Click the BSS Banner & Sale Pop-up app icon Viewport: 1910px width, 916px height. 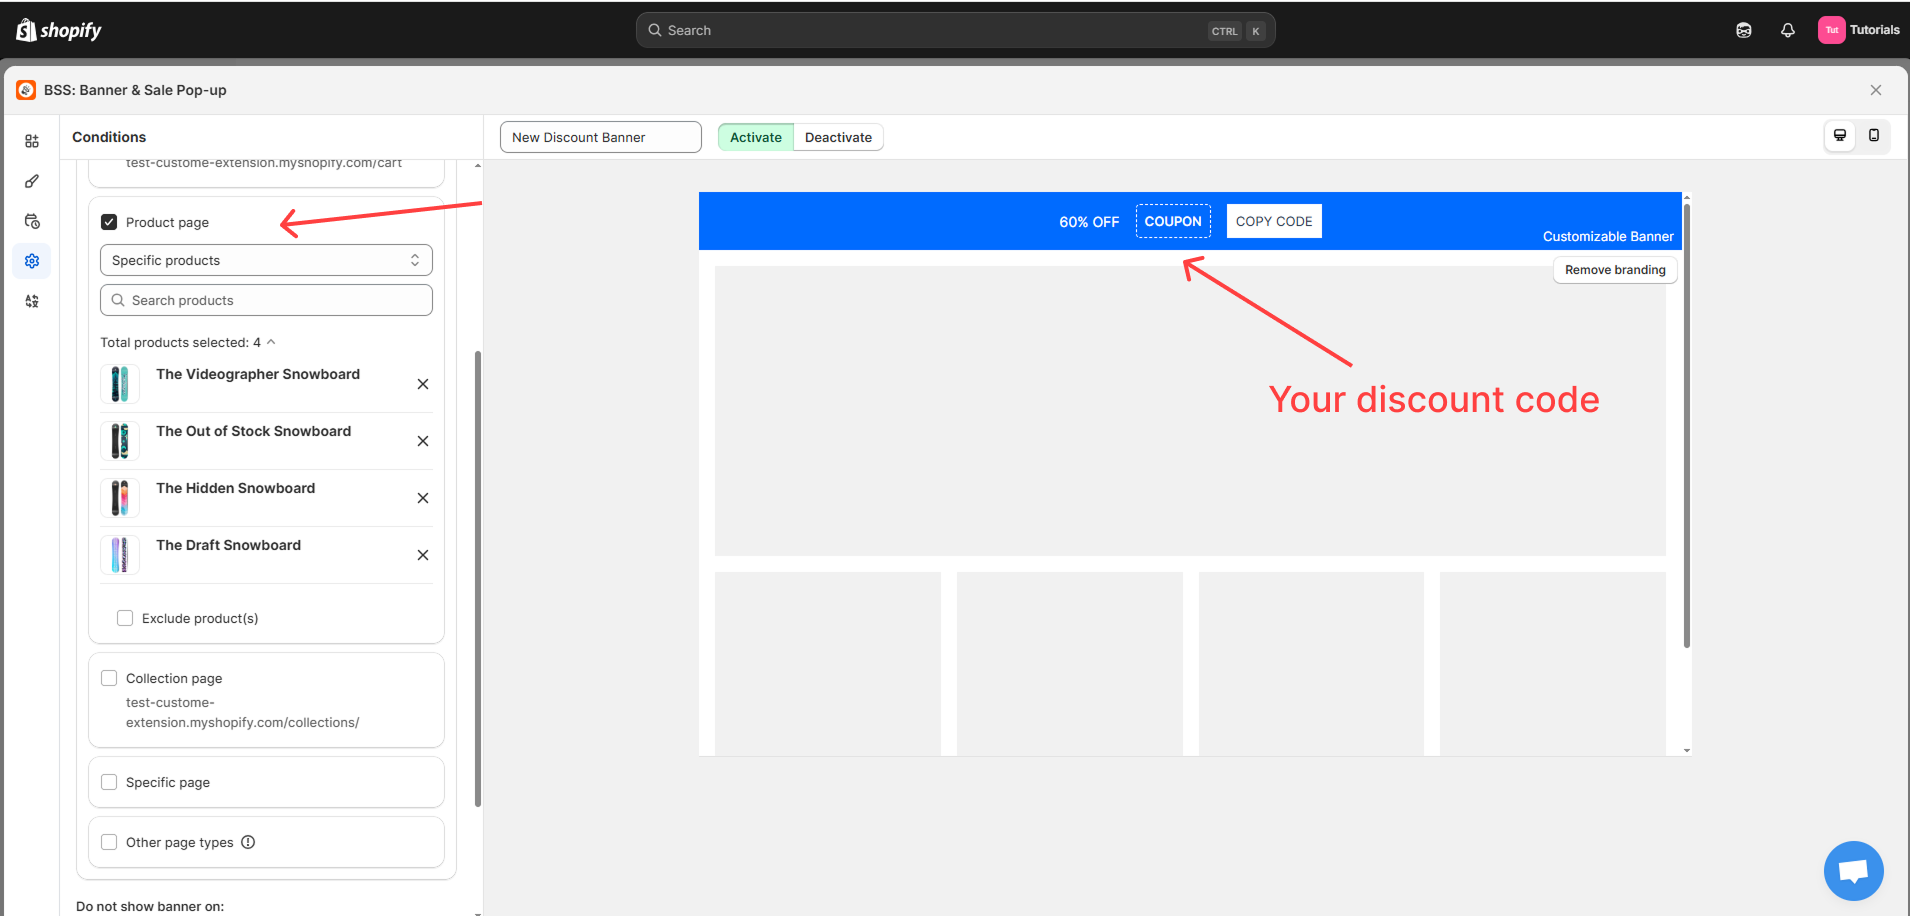[x=26, y=90]
